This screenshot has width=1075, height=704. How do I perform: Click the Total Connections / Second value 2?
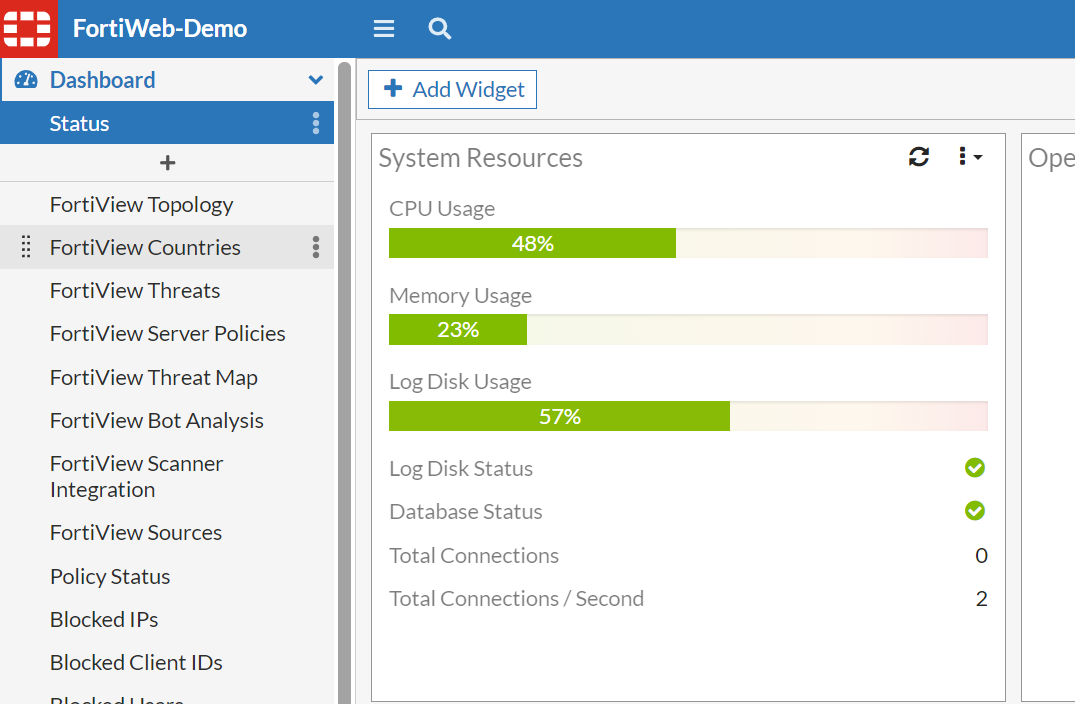click(x=981, y=598)
